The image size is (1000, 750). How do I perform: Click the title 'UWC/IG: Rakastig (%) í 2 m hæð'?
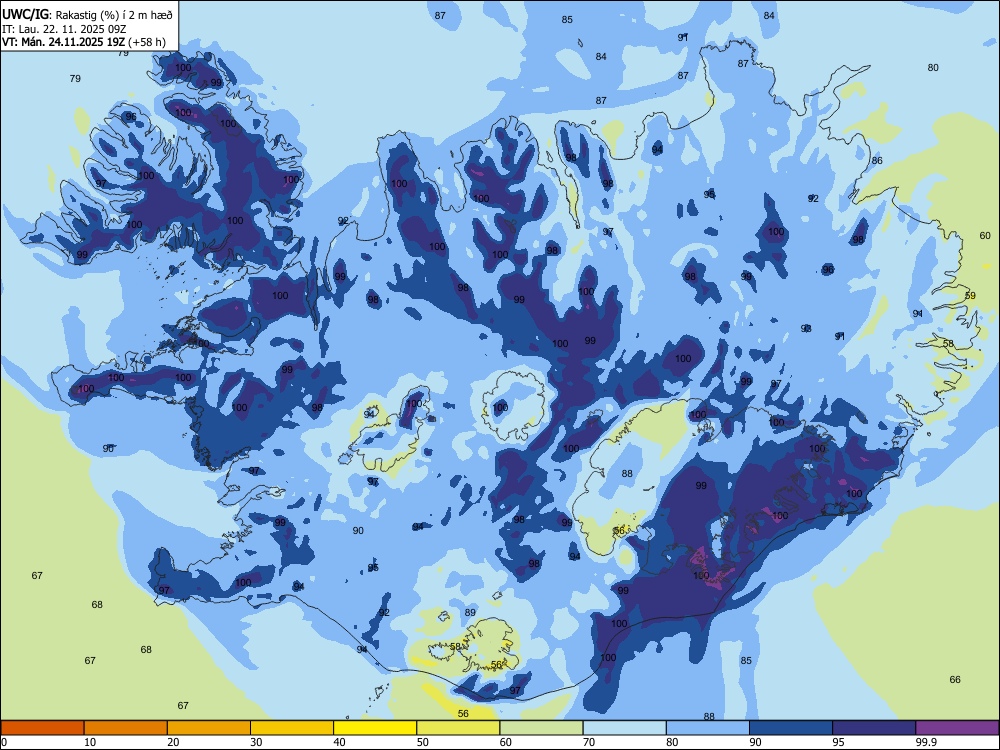[x=87, y=15]
